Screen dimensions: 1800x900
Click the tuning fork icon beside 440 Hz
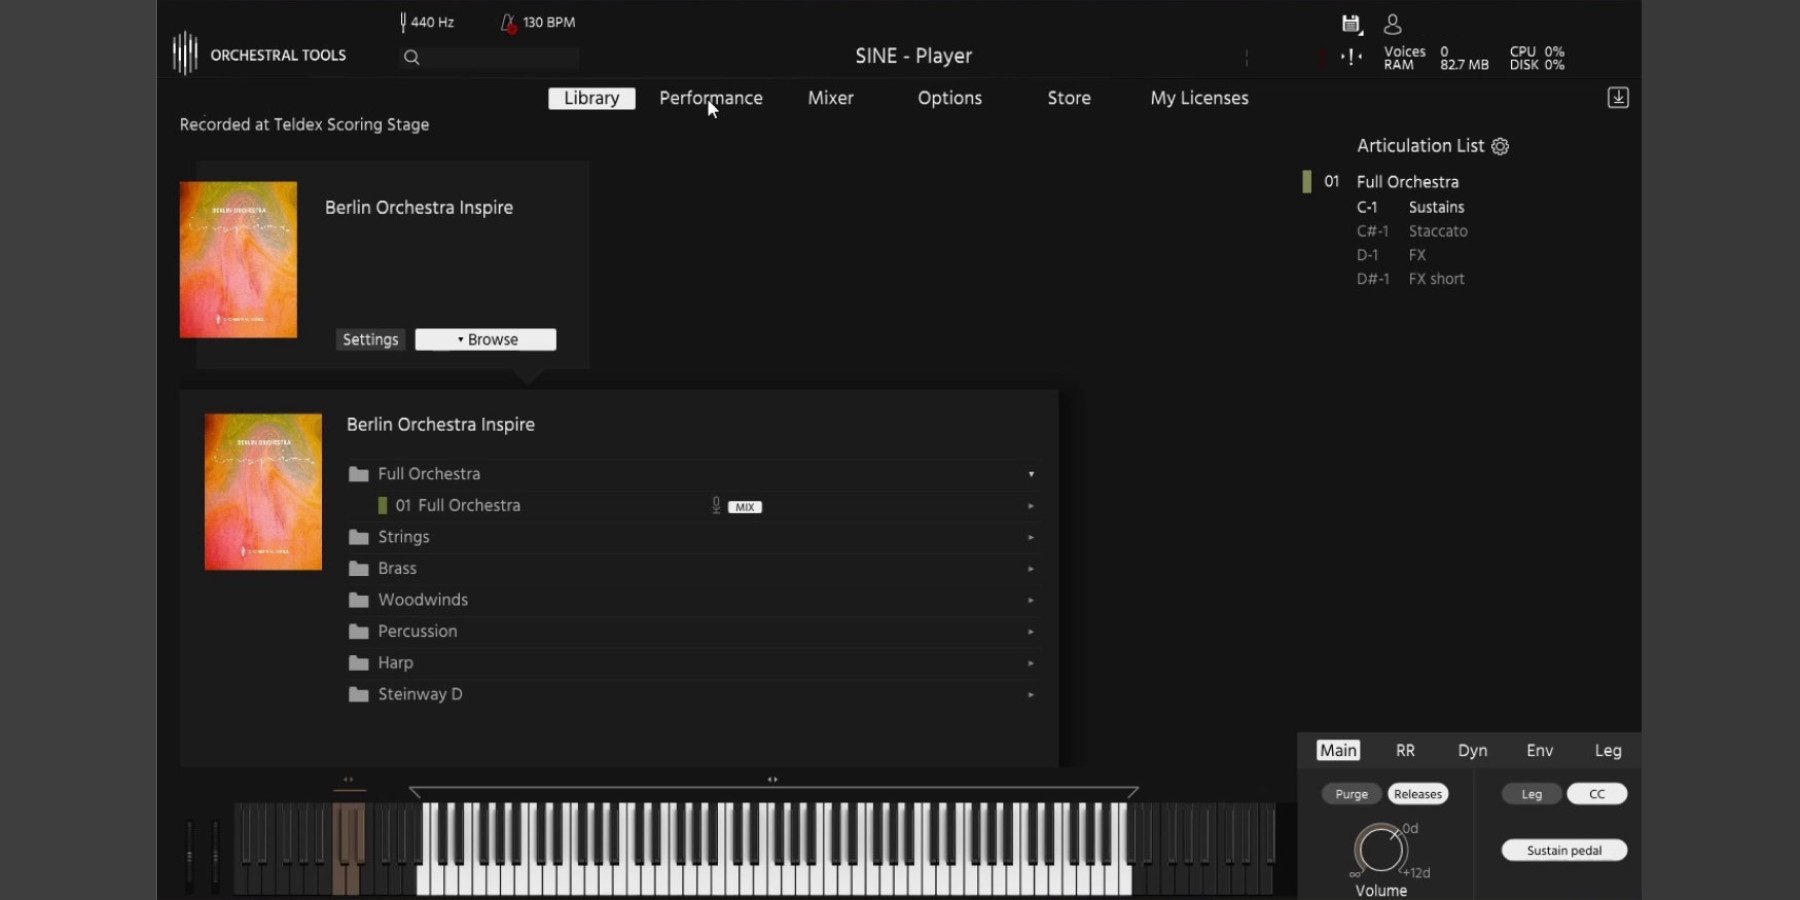point(403,22)
